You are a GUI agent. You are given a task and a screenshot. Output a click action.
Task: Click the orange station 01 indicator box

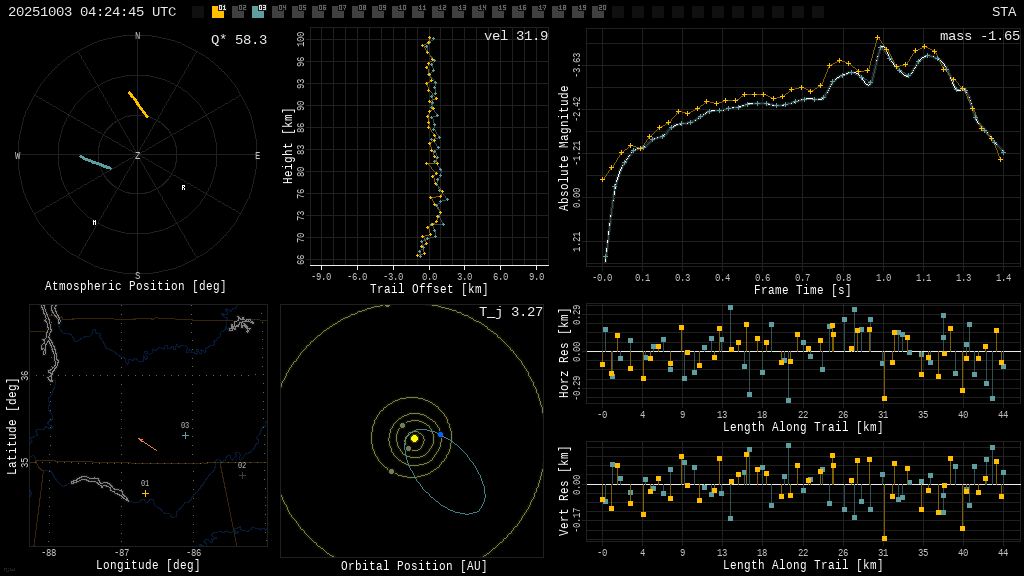[x=218, y=12]
